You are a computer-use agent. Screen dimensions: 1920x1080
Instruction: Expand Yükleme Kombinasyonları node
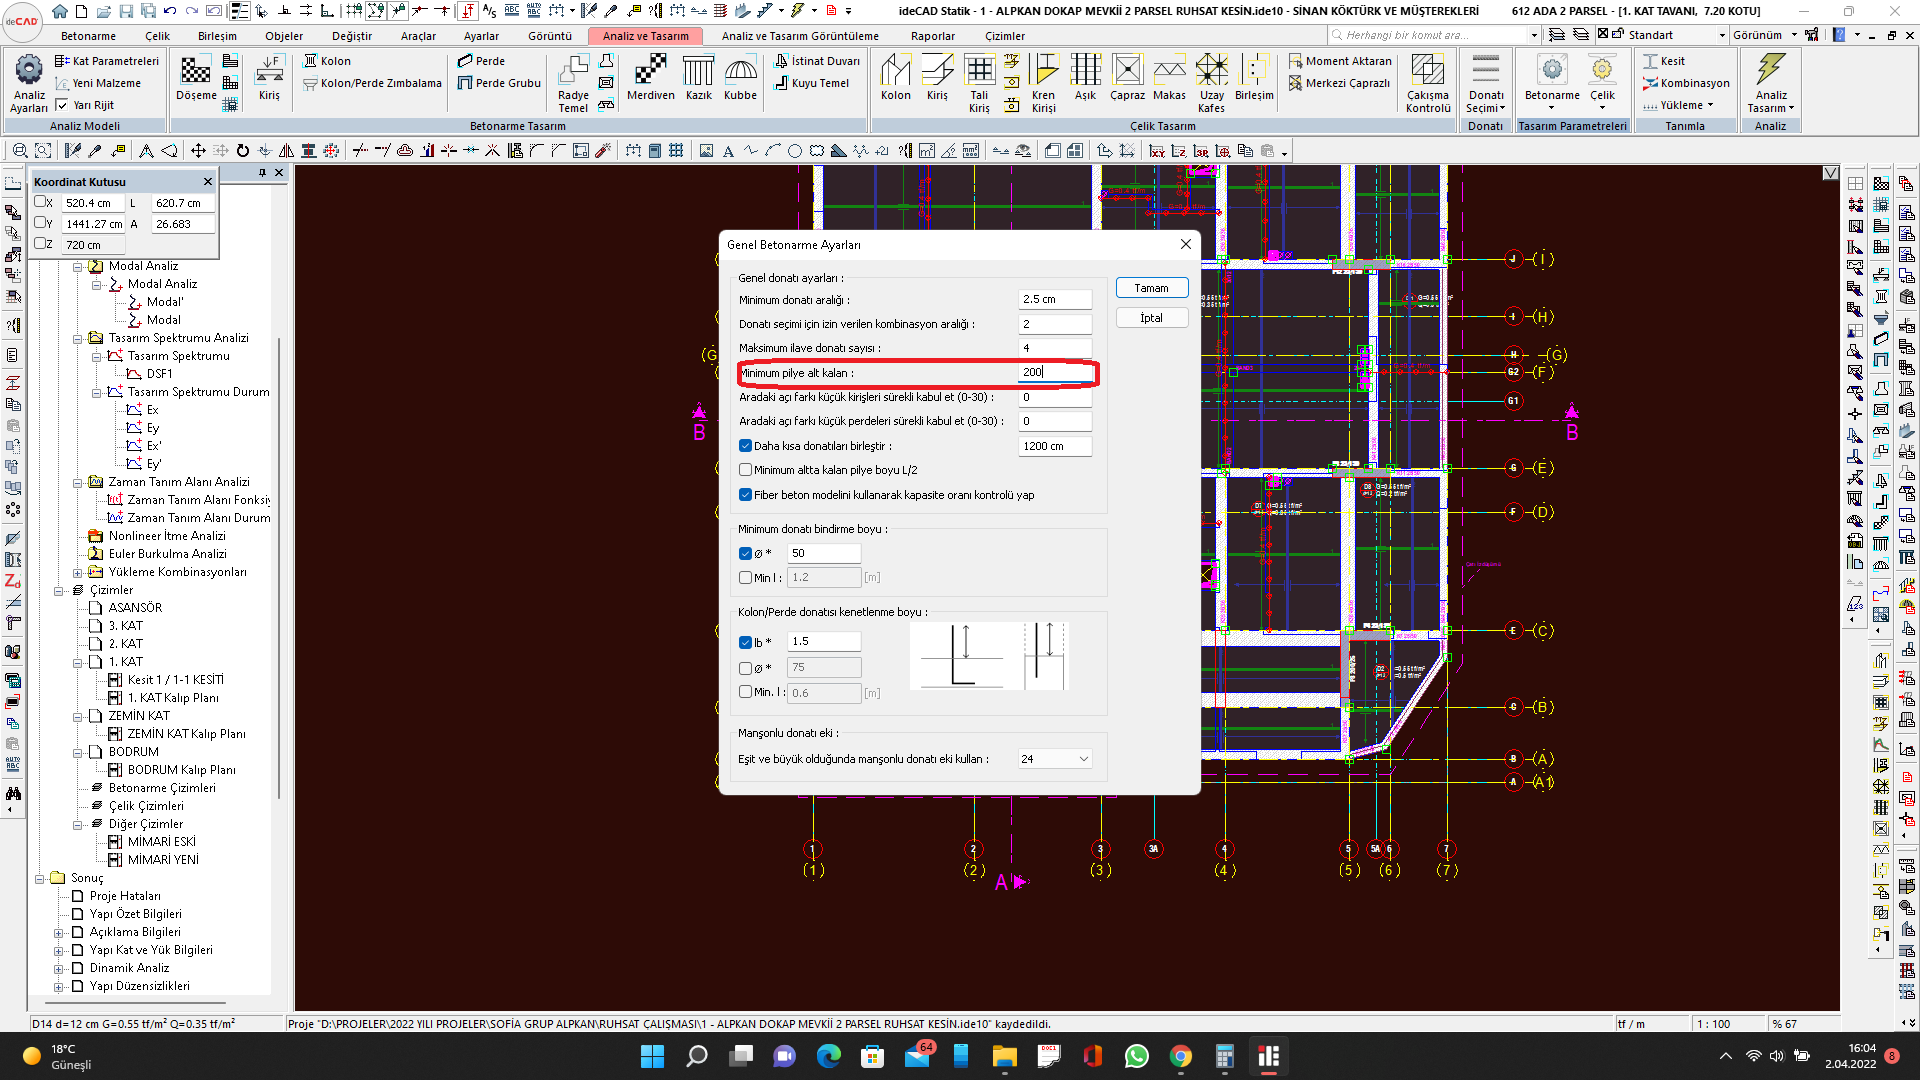point(77,572)
